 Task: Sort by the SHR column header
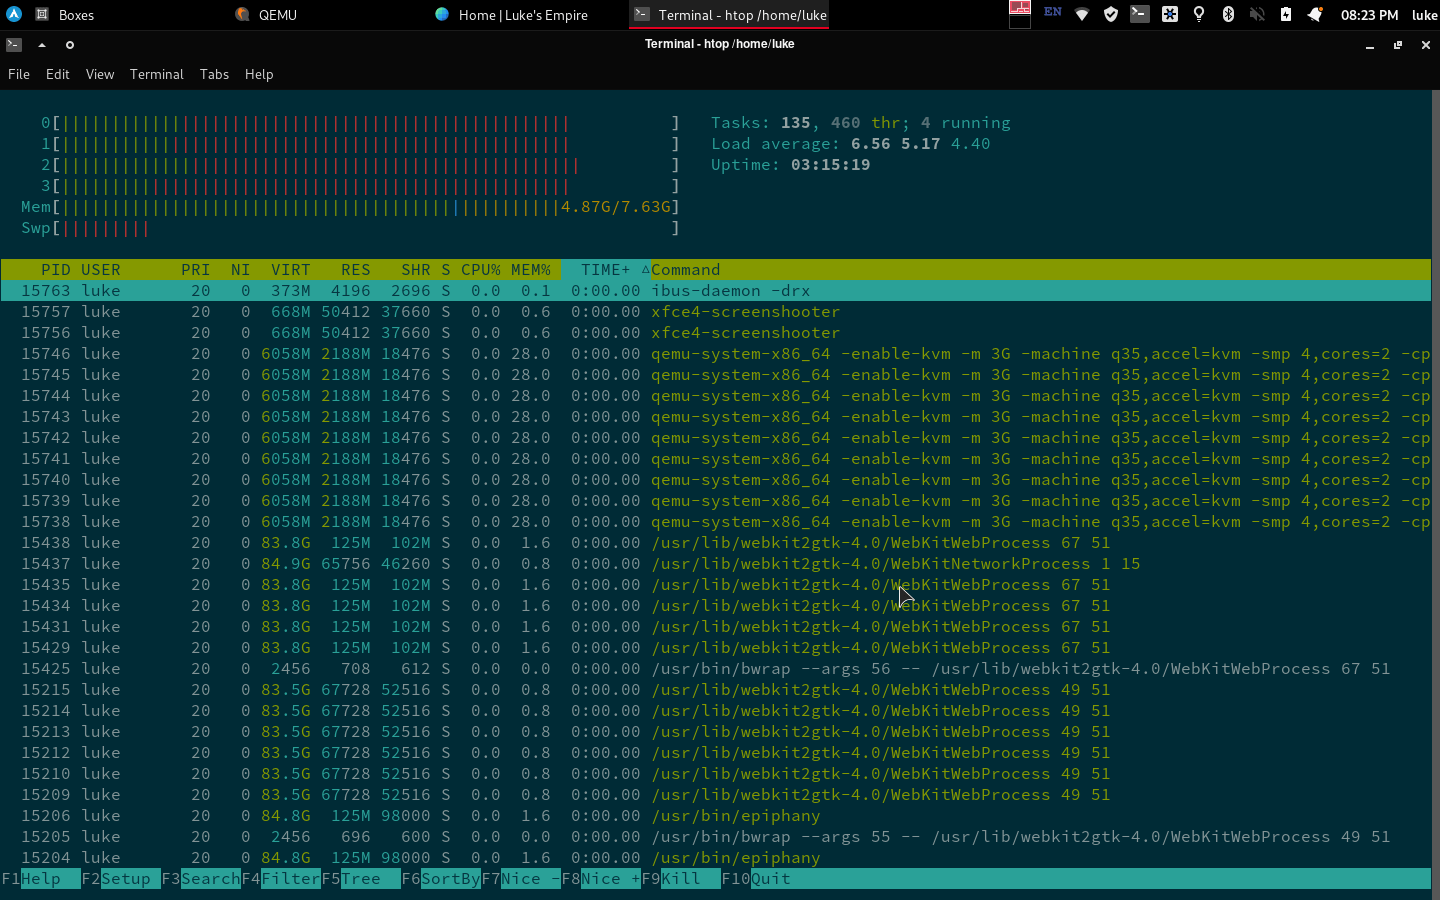[x=416, y=270]
